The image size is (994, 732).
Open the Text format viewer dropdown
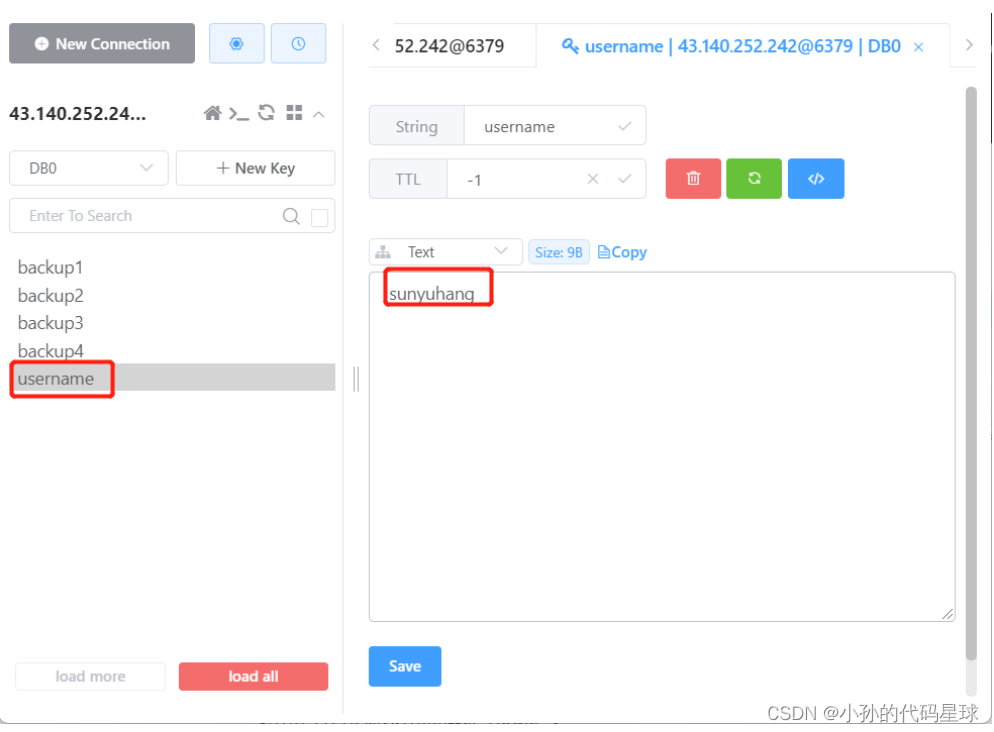(x=446, y=252)
